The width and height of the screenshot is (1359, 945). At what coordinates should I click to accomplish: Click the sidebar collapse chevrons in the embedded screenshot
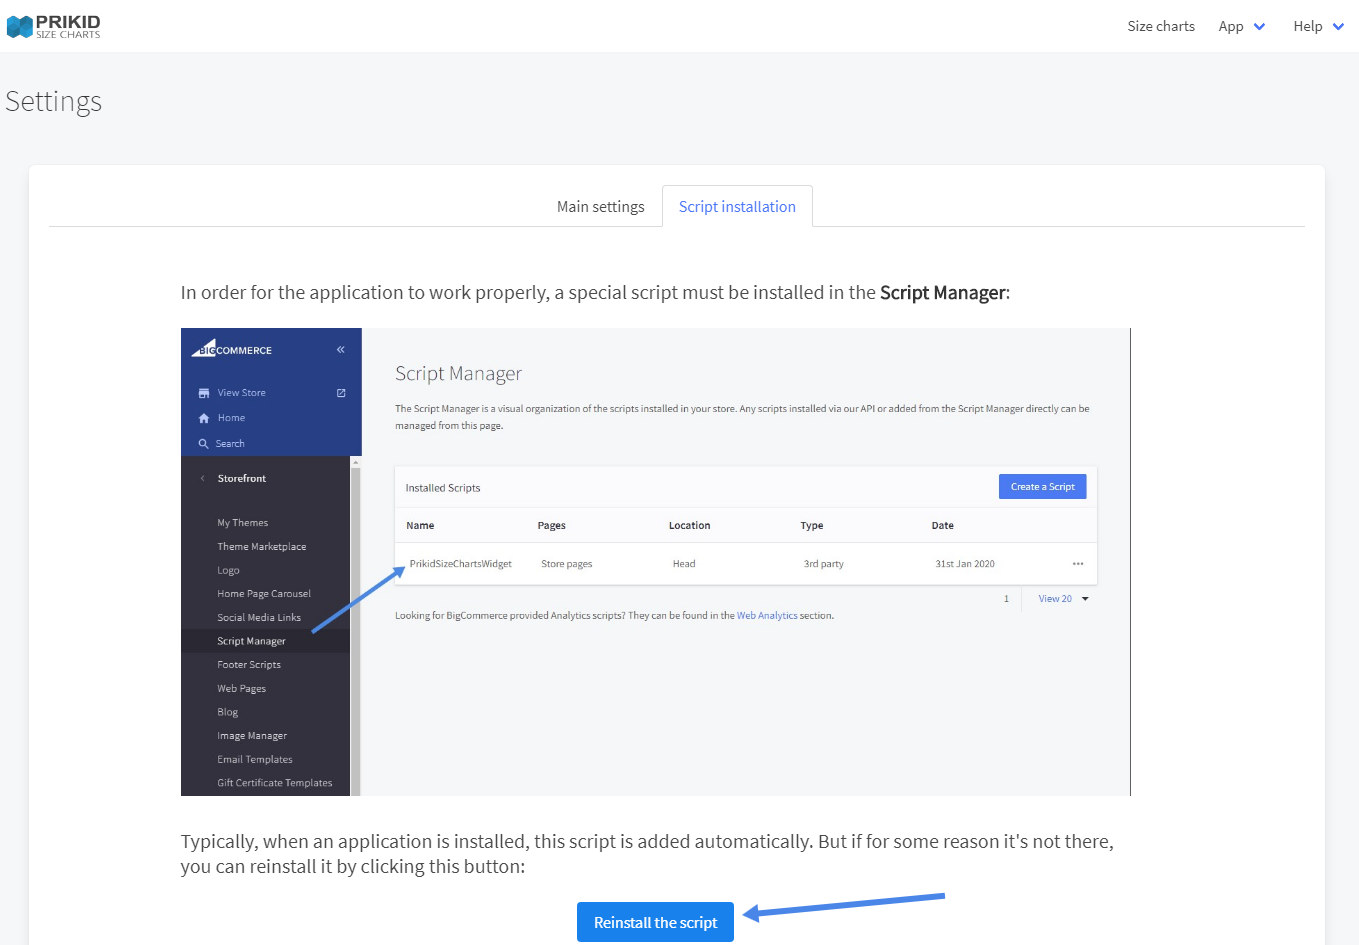[341, 349]
